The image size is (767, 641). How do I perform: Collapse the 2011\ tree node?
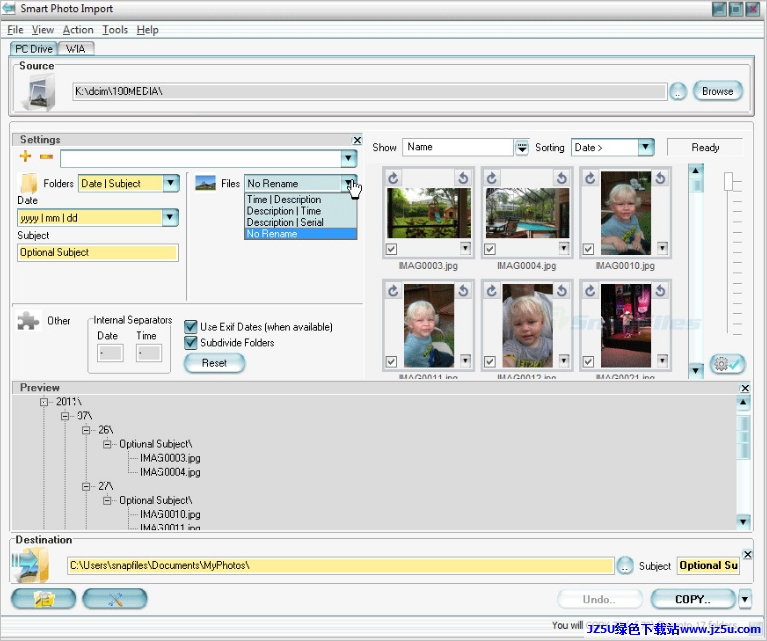click(44, 402)
